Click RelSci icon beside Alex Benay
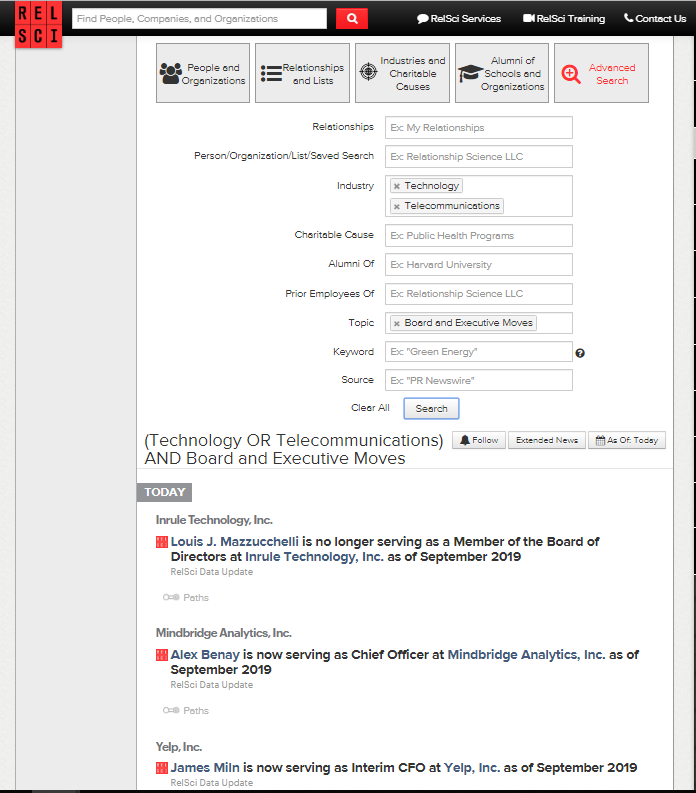696x793 pixels. (162, 655)
